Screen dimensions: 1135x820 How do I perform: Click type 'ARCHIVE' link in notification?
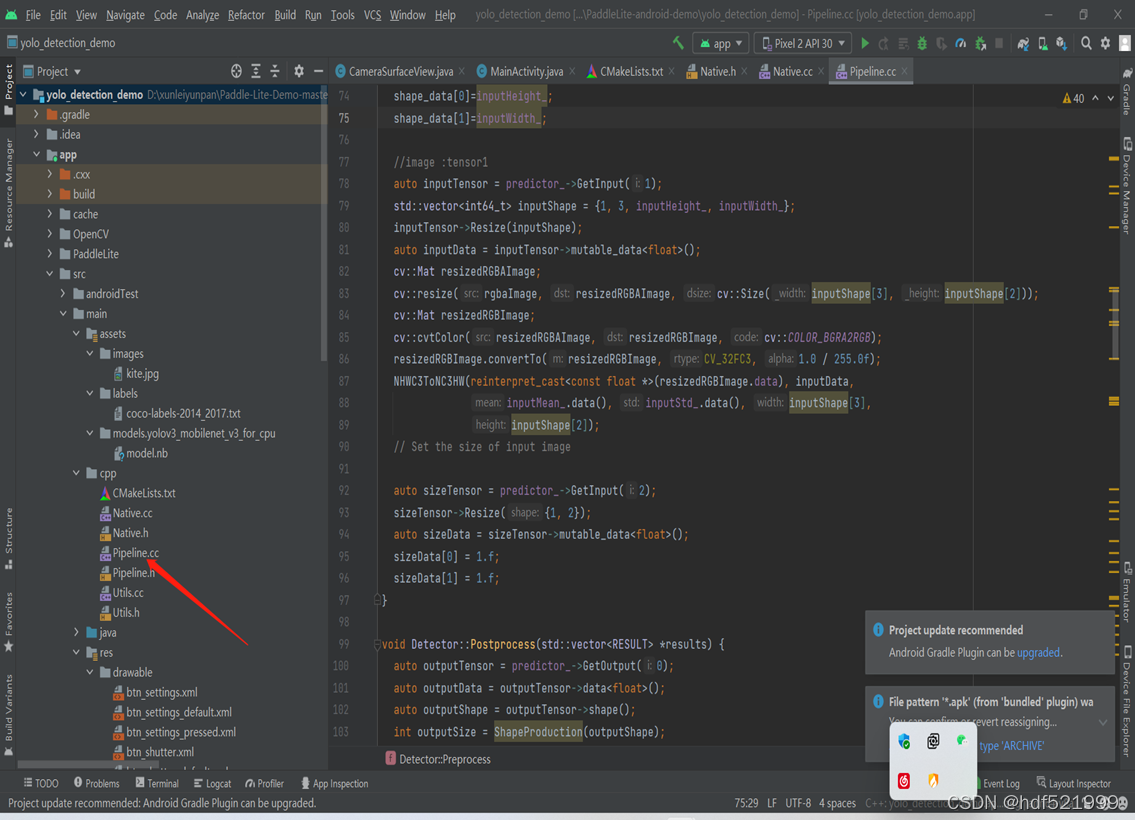click(x=1011, y=746)
